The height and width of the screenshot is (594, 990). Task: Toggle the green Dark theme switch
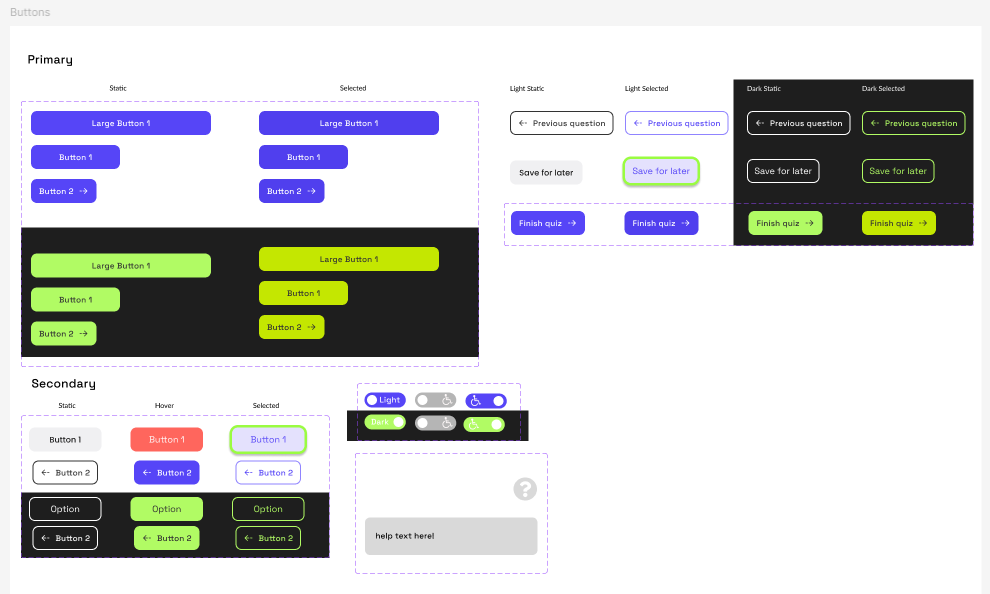click(384, 423)
